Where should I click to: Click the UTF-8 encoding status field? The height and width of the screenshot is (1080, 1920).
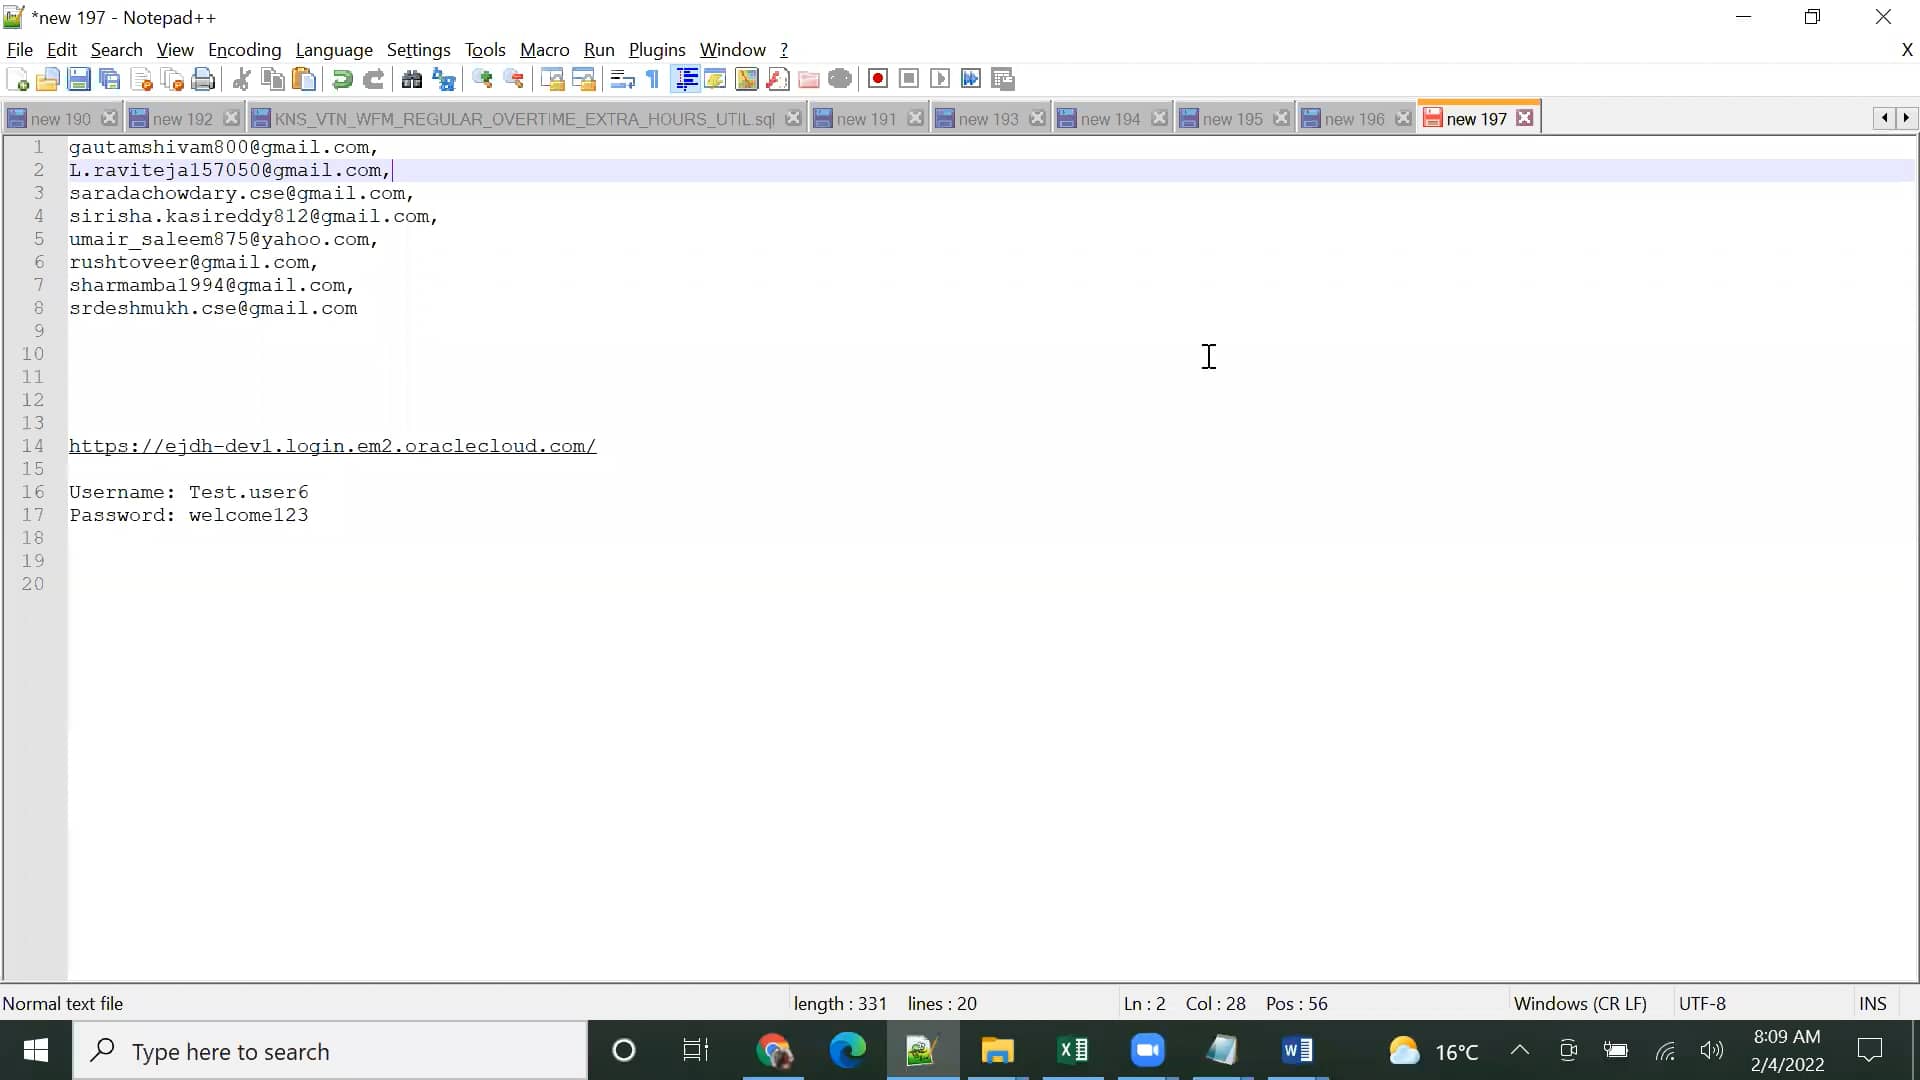coord(1702,1003)
